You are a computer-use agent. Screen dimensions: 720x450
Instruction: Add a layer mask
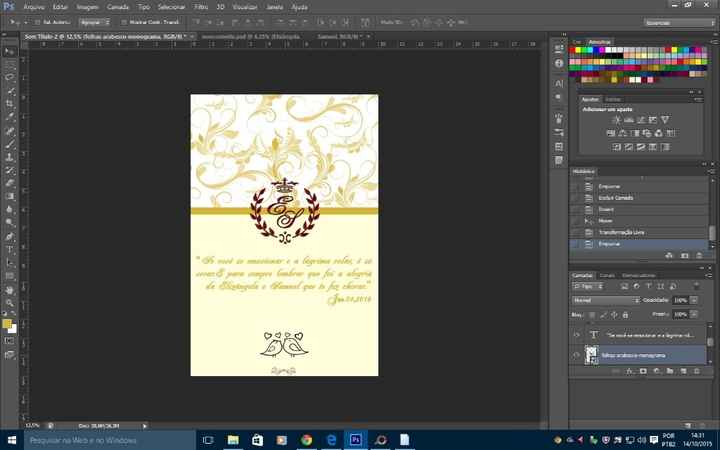click(643, 371)
